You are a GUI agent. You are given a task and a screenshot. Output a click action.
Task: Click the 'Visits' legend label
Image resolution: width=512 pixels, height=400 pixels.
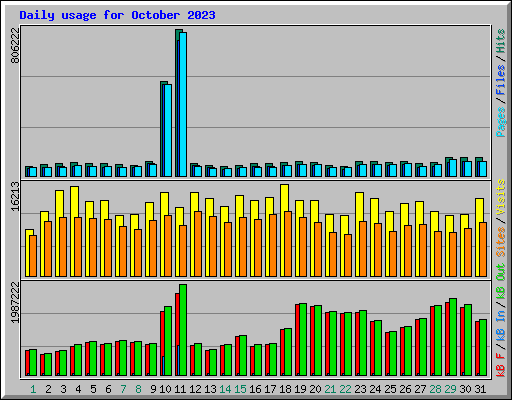pyautogui.click(x=501, y=197)
